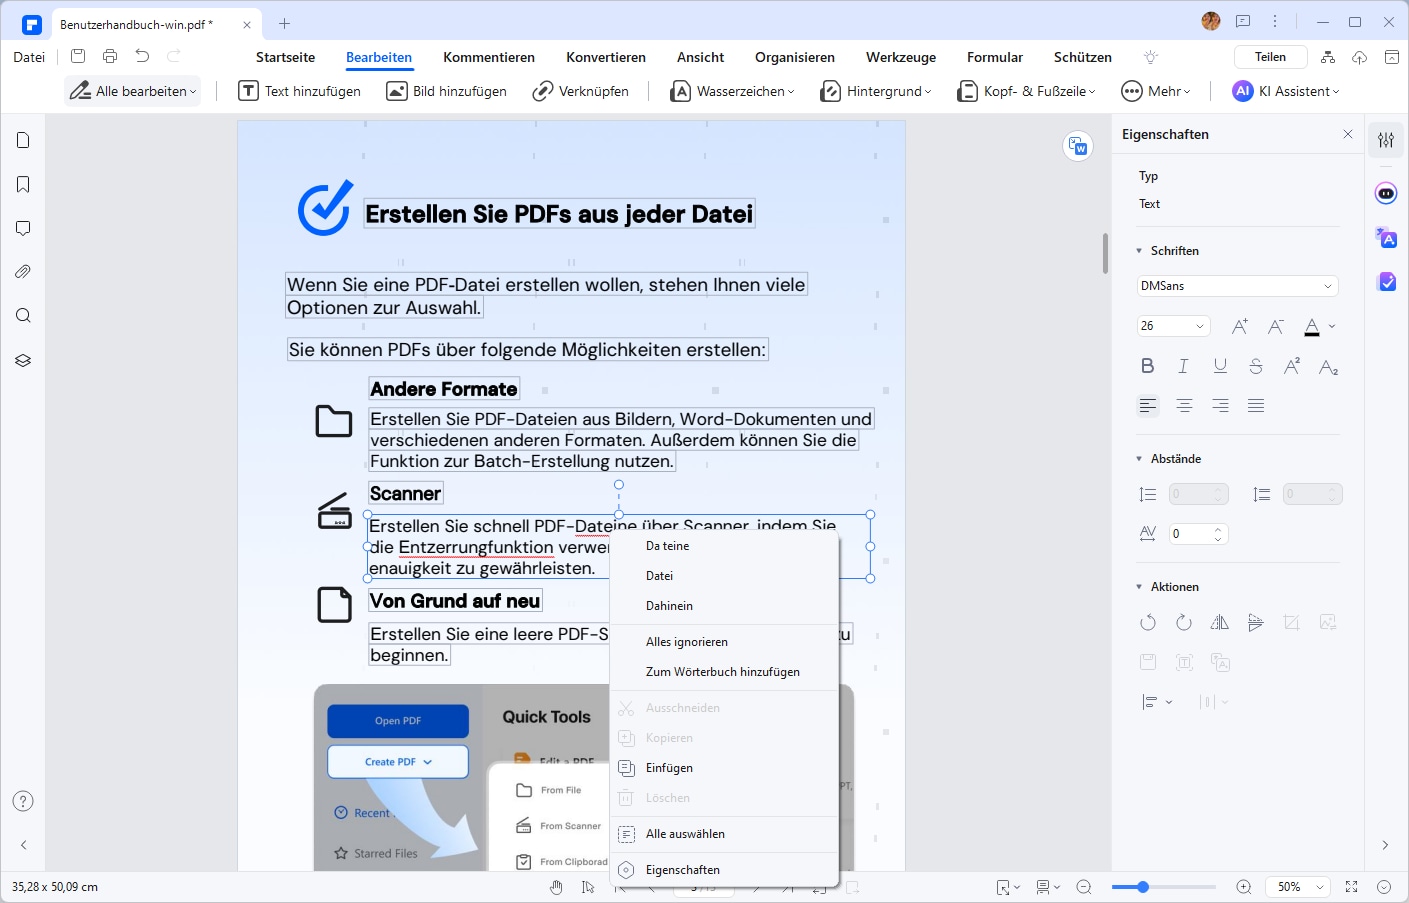Open the DMSans font dropdown
Image resolution: width=1409 pixels, height=903 pixels.
click(x=1238, y=286)
